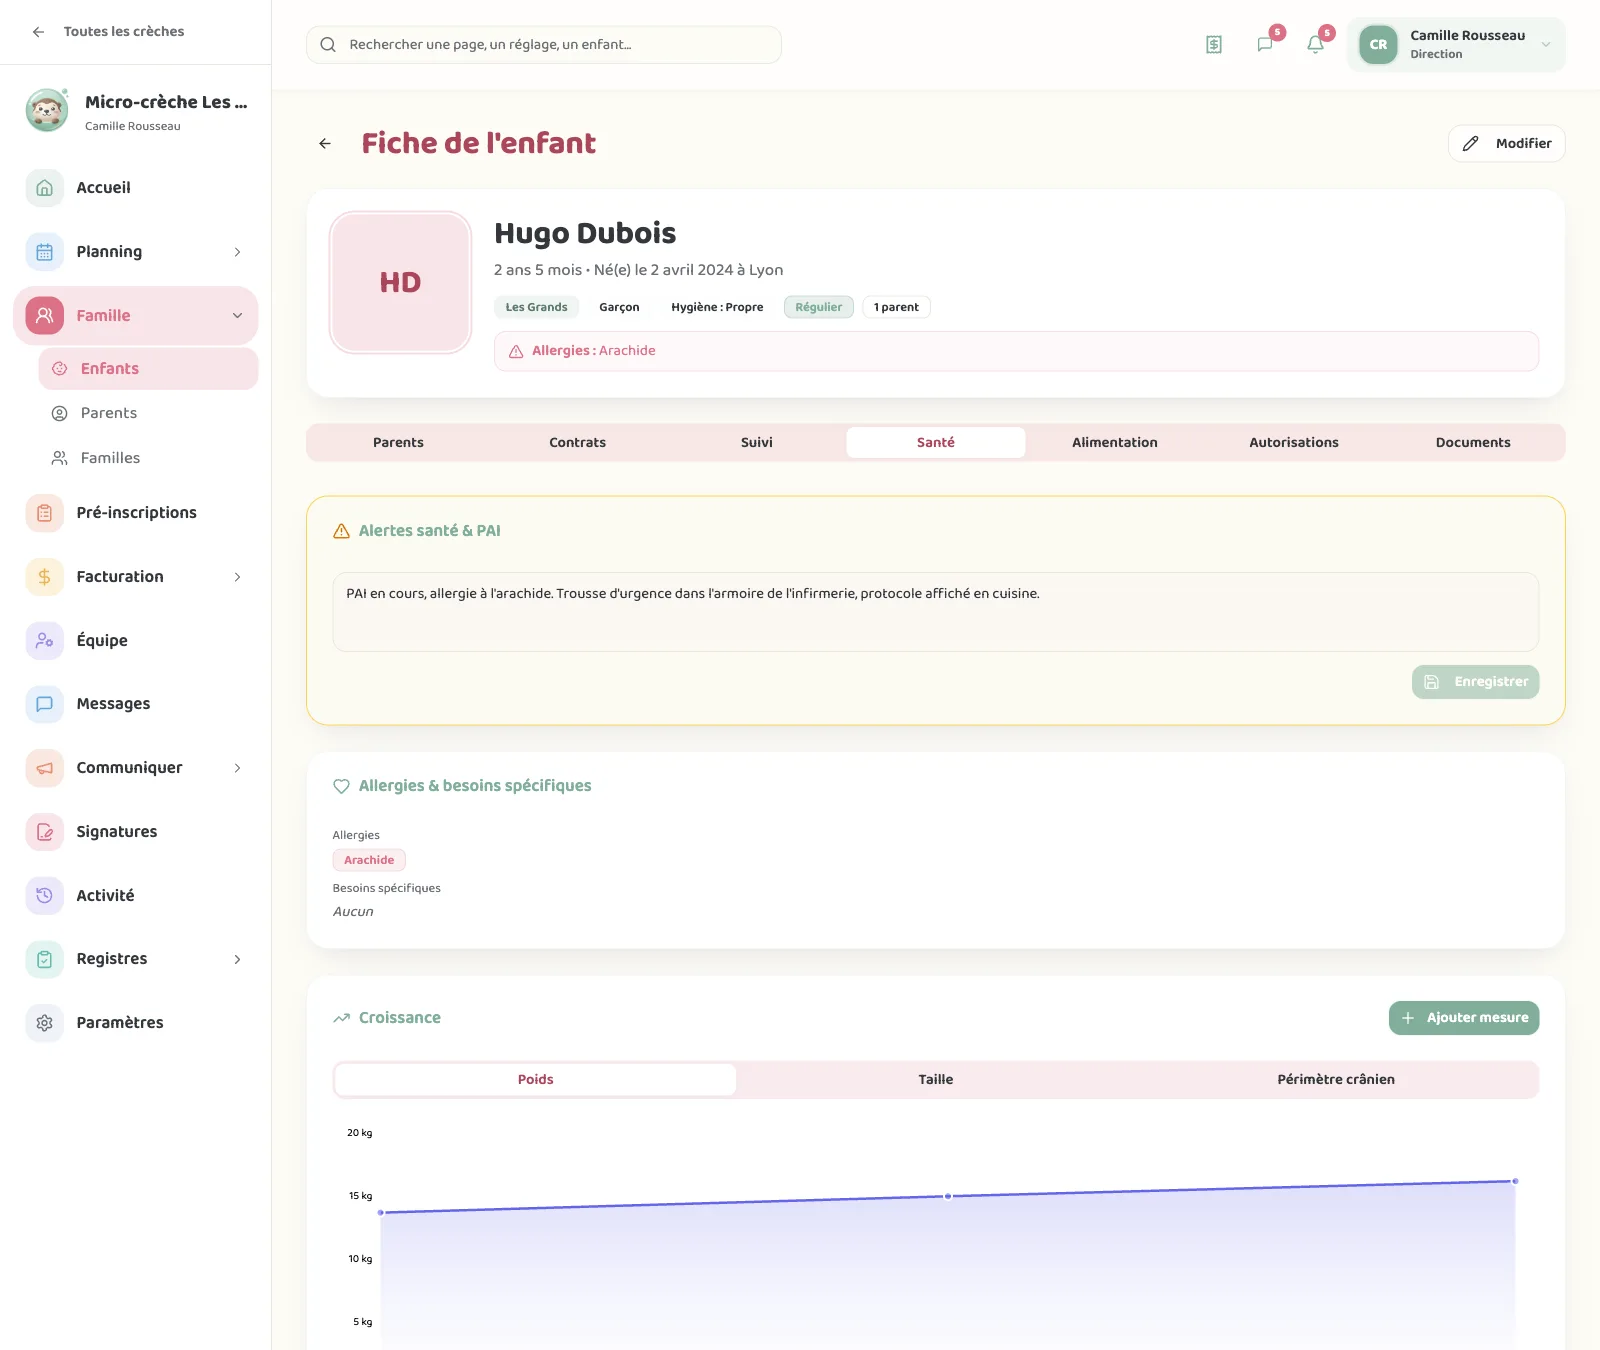The height and width of the screenshot is (1350, 1600).
Task: Switch to the Contrats tab
Action: pos(577,443)
